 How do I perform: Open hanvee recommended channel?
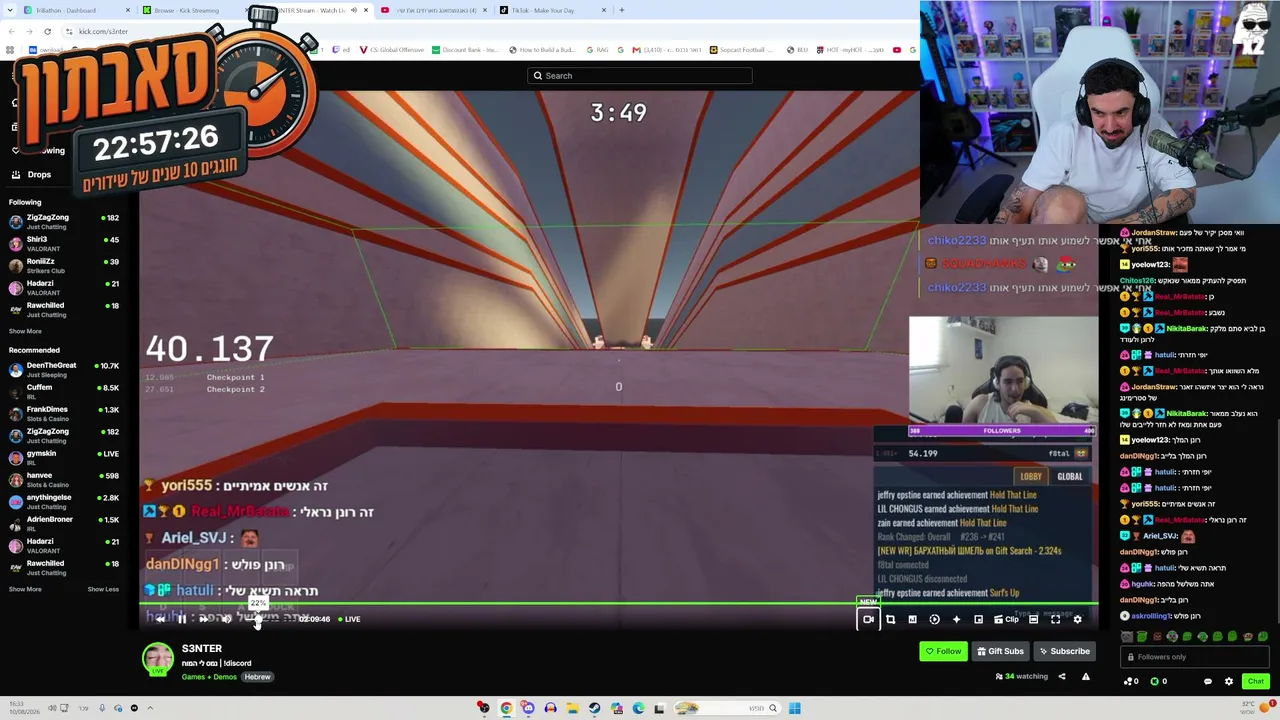[64, 479]
